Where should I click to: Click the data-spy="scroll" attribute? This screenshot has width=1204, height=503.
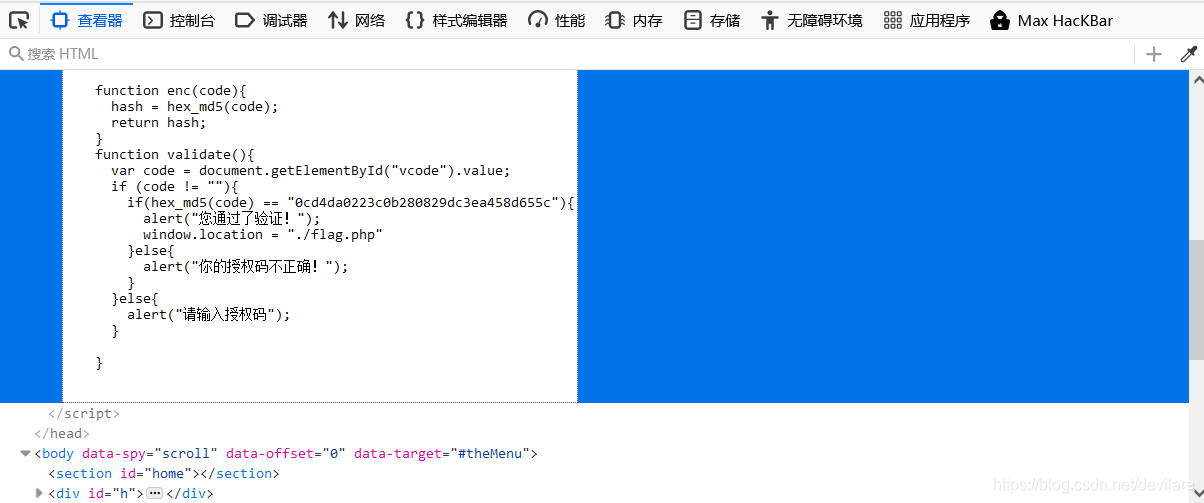coord(150,453)
